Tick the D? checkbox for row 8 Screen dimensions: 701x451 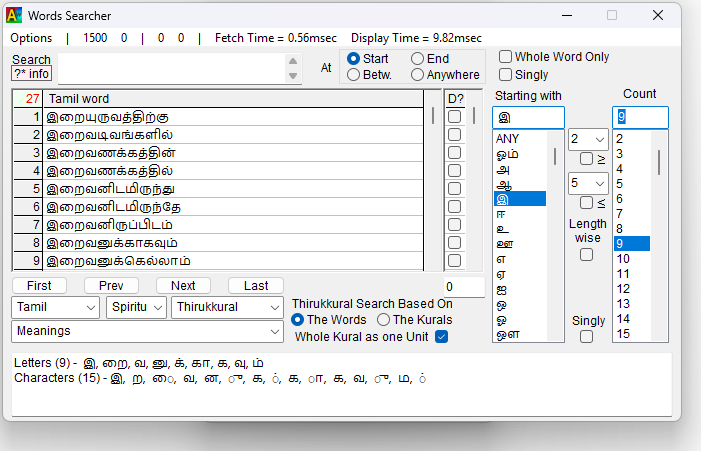(454, 243)
